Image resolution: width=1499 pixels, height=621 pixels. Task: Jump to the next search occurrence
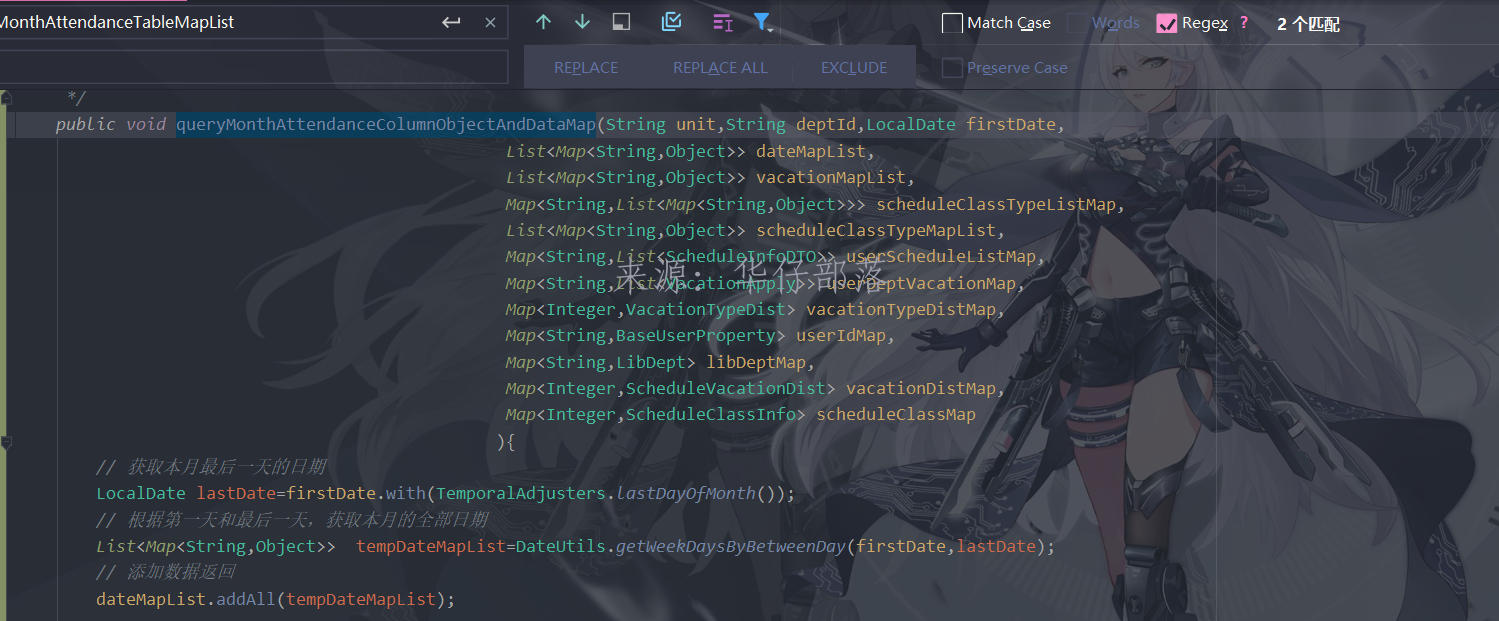(582, 22)
